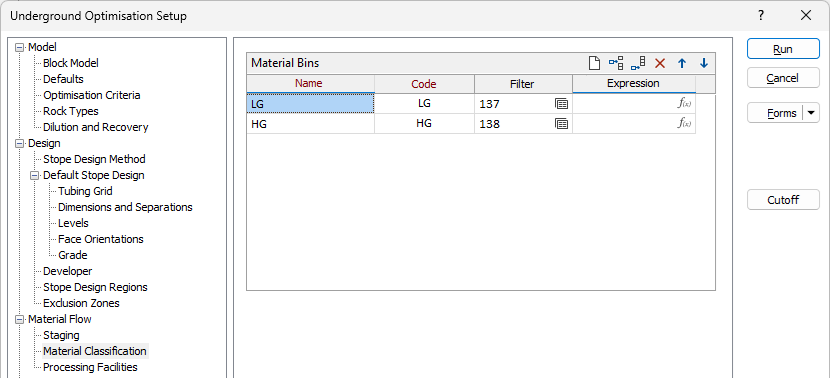
Task: Move row up with the blue up arrow
Action: tap(682, 64)
